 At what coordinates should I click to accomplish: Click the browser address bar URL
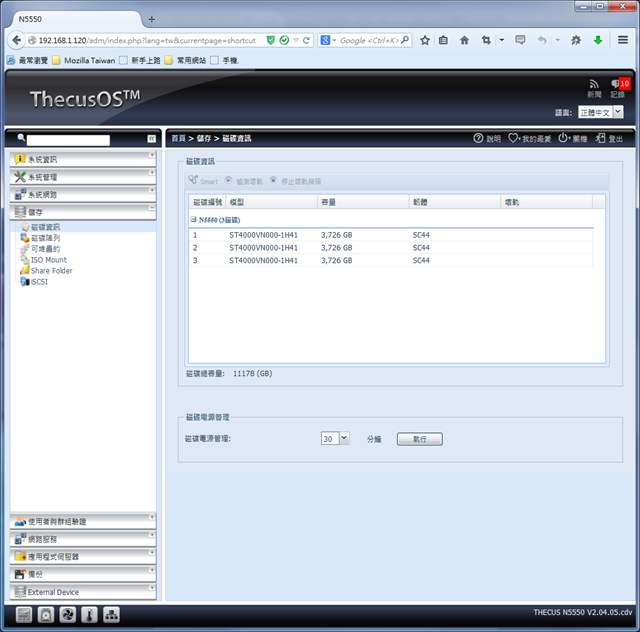147,40
